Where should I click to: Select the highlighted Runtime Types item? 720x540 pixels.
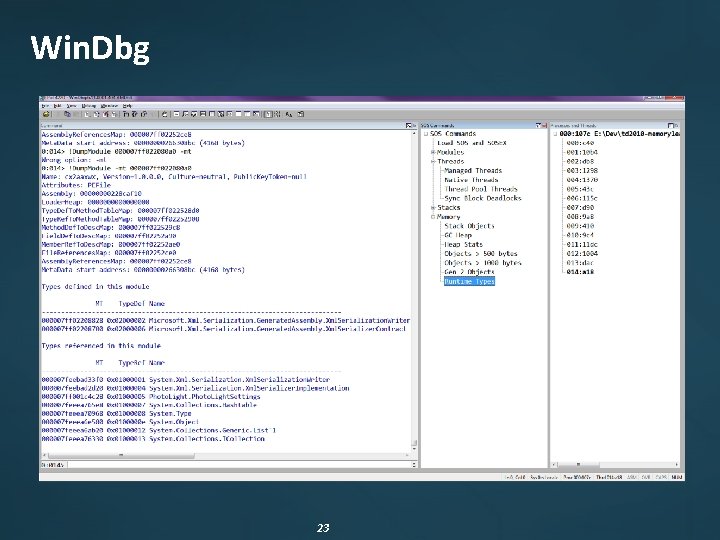469,281
